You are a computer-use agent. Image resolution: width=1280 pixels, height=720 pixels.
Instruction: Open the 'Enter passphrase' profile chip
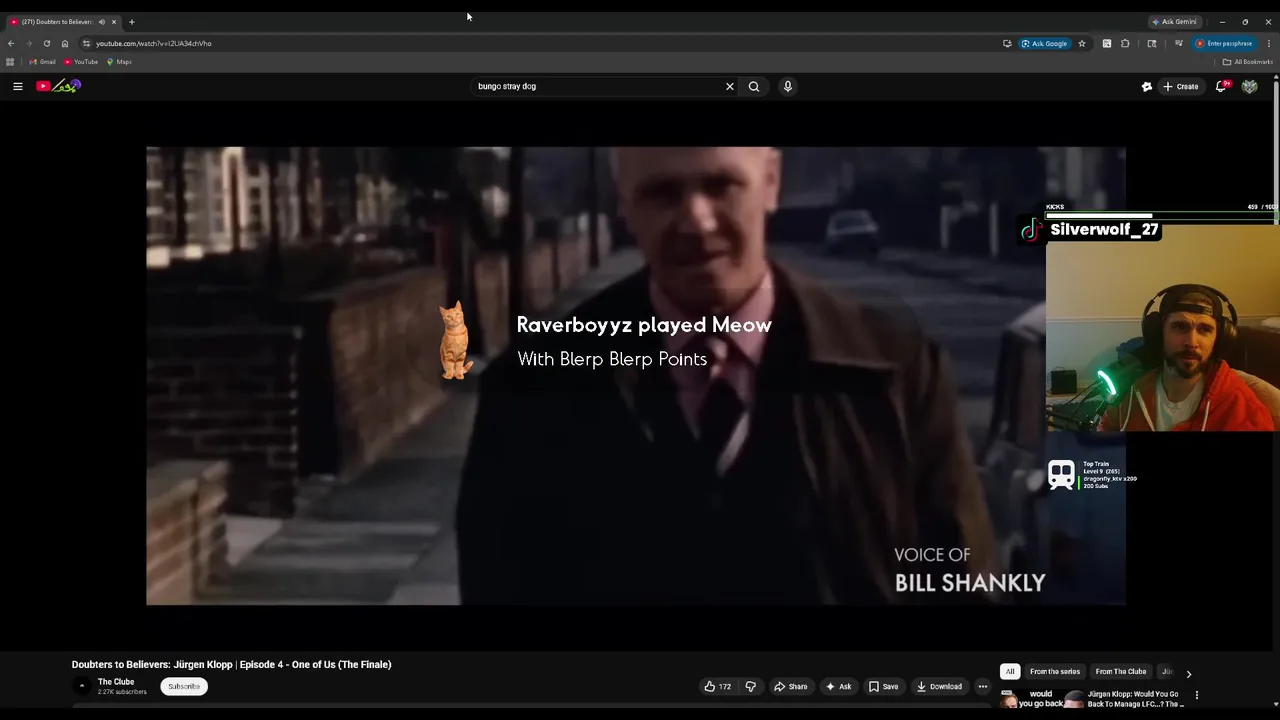point(1224,44)
